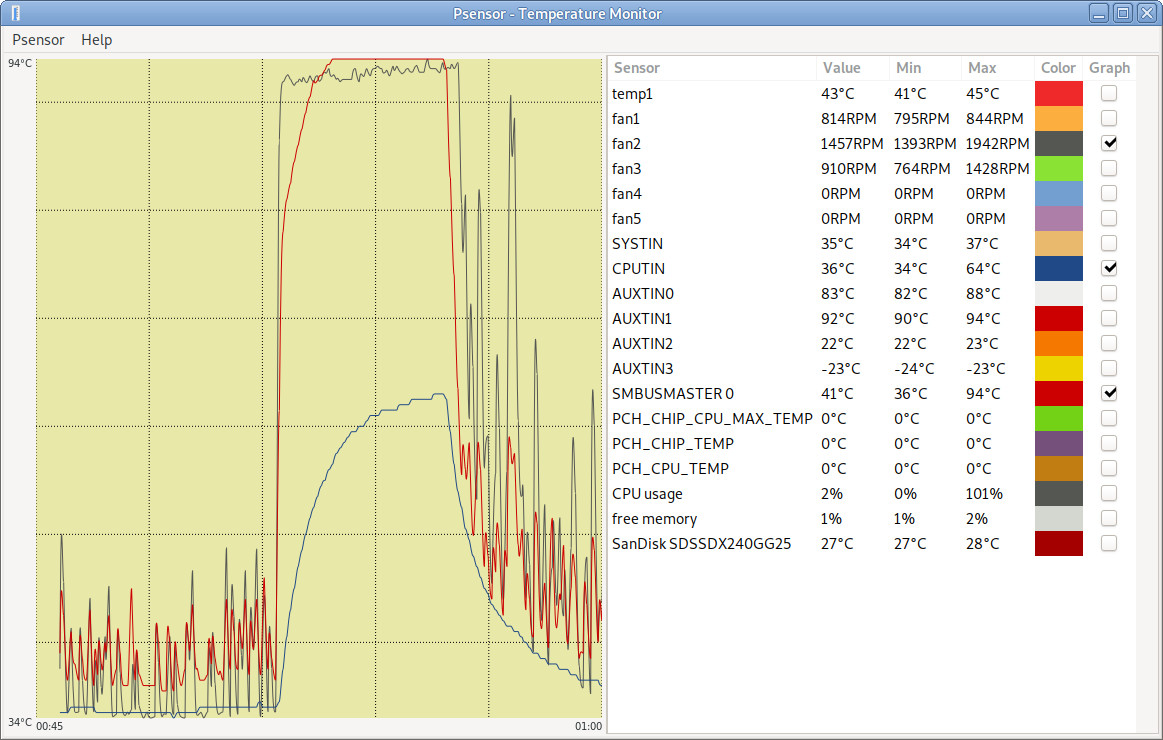Enable graph for temp1 sensor
1163x740 pixels.
tap(1109, 93)
